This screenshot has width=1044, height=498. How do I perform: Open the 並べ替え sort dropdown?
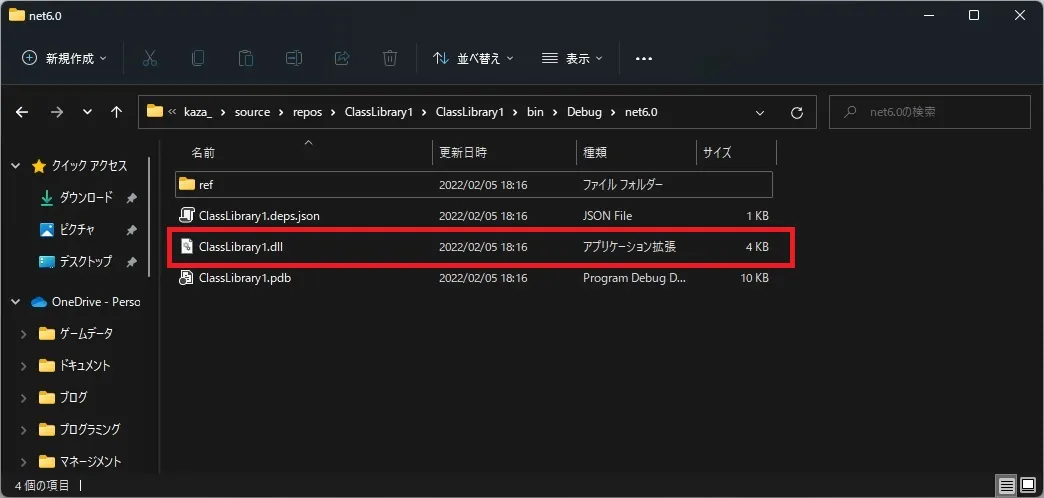473,59
